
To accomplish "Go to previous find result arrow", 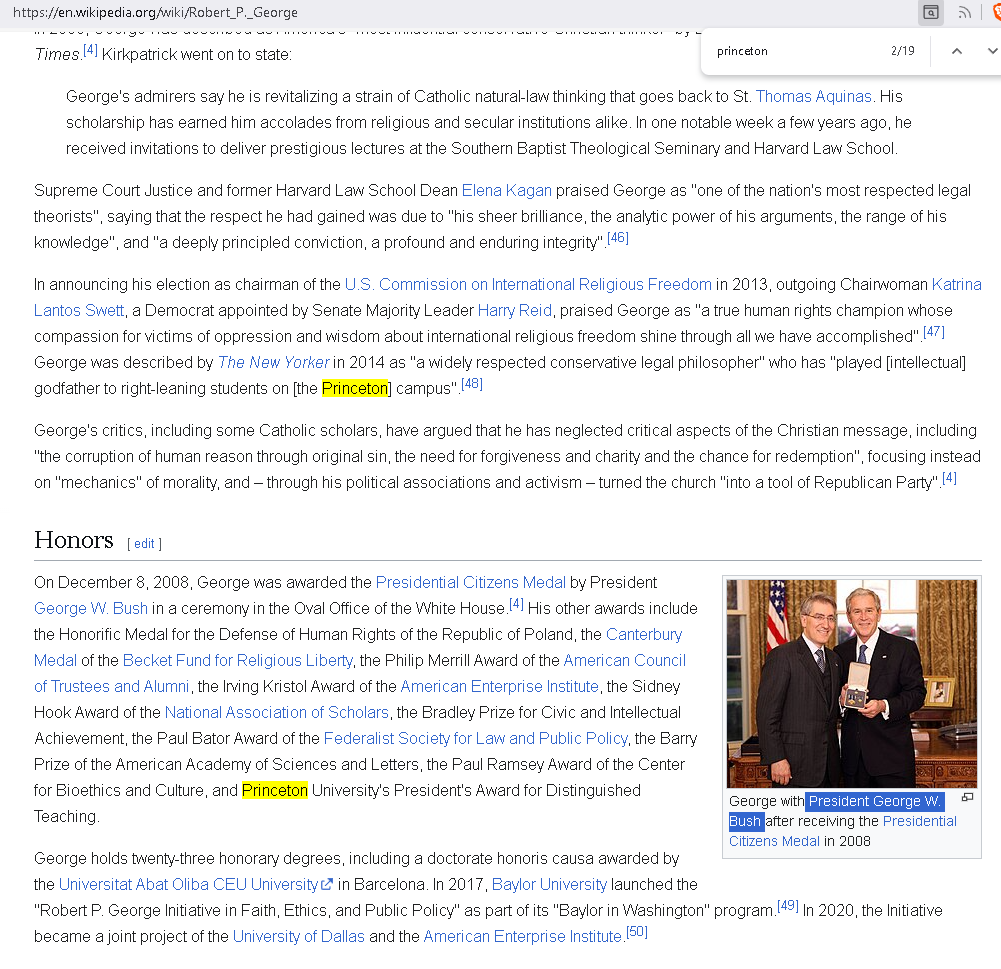I will (x=956, y=51).
